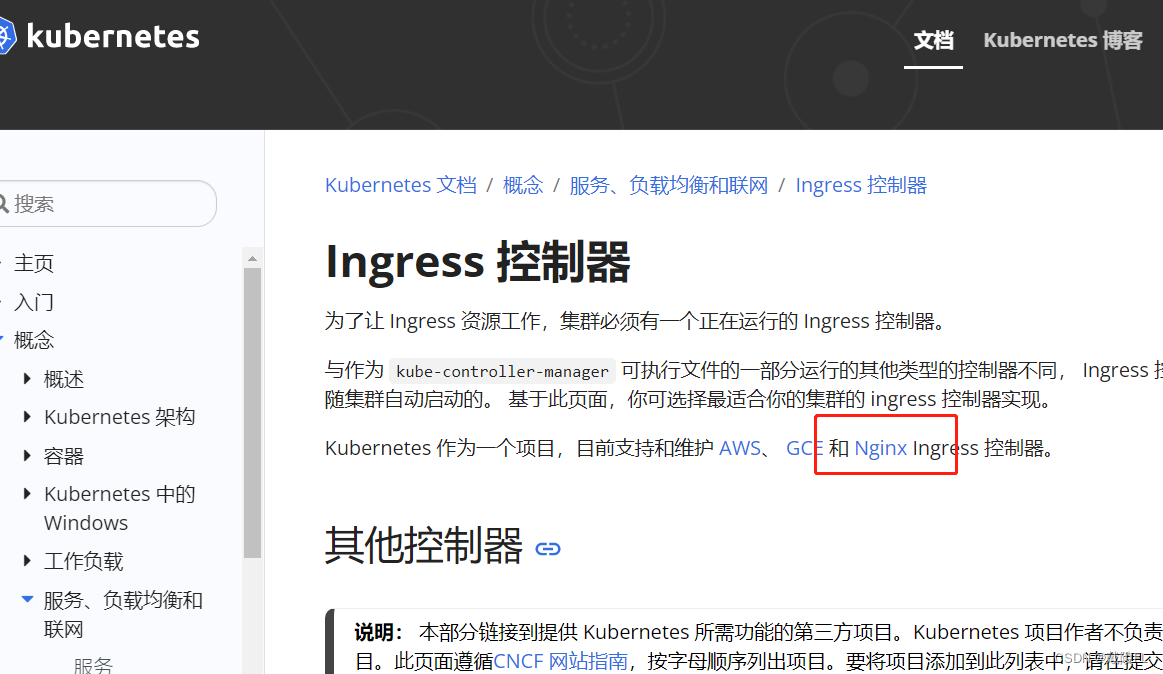Click the Ingress 控制器 breadcrumb link
Screen dimensions: 1163x674
(x=861, y=185)
